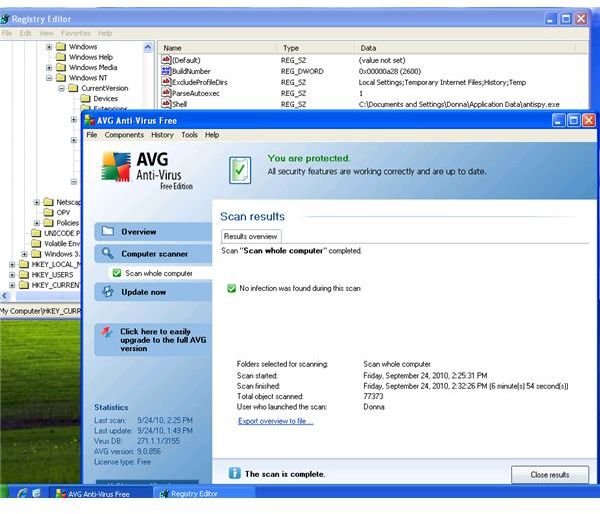The image size is (600, 514).
Task: Click registry tree scroll up arrow
Action: [148, 47]
